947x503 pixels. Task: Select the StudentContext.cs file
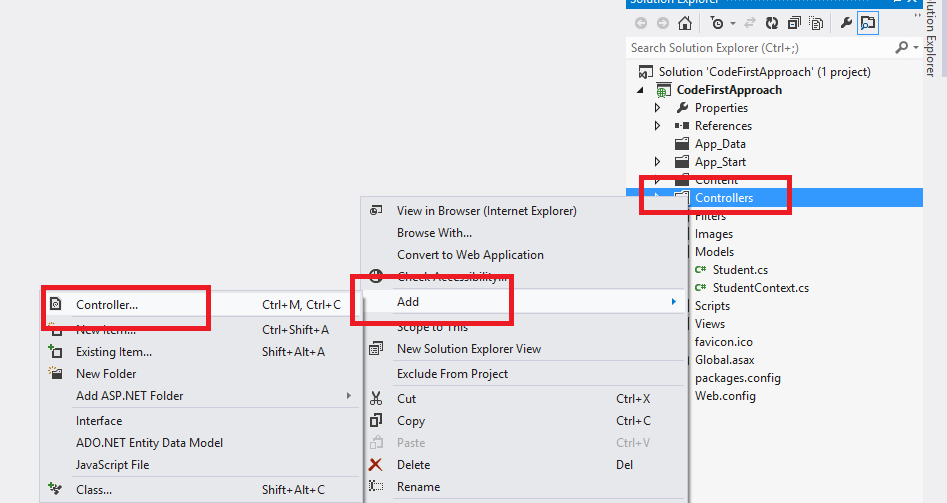[x=761, y=288]
